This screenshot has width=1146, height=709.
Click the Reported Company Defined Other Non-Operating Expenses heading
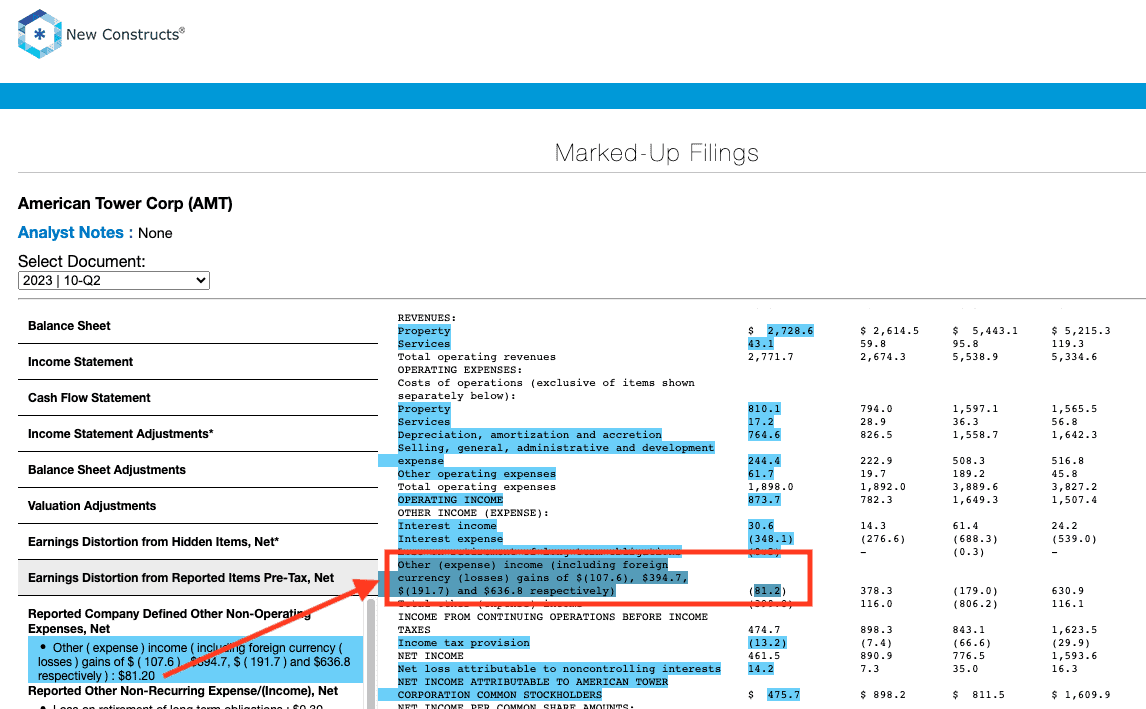tap(169, 621)
